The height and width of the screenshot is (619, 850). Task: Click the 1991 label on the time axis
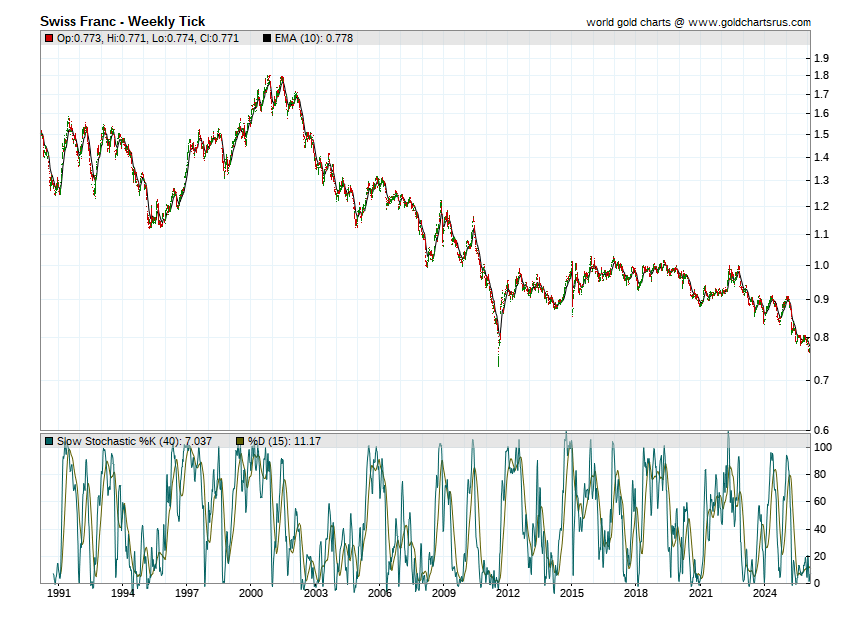click(59, 593)
